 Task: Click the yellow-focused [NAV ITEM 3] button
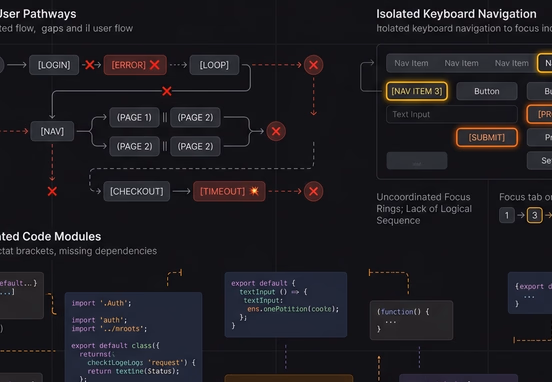click(417, 91)
